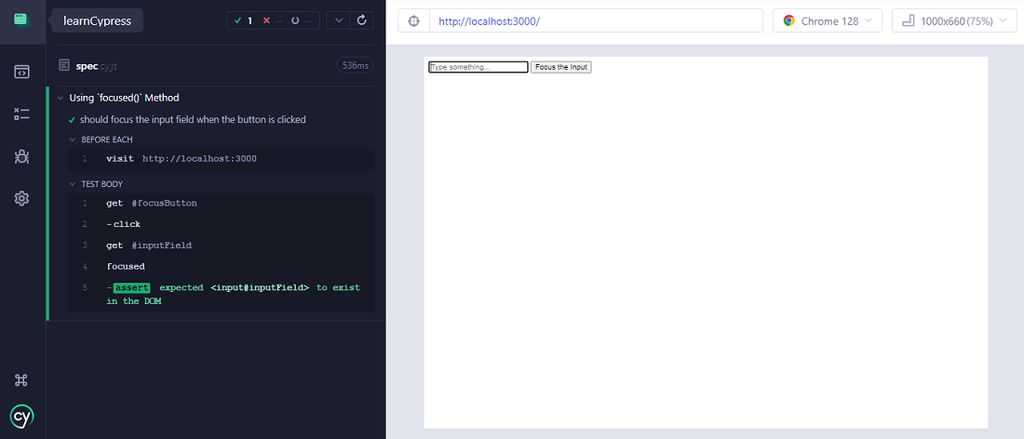This screenshot has height=439, width=1024.
Task: Click the -click command row
Action: pos(221,224)
